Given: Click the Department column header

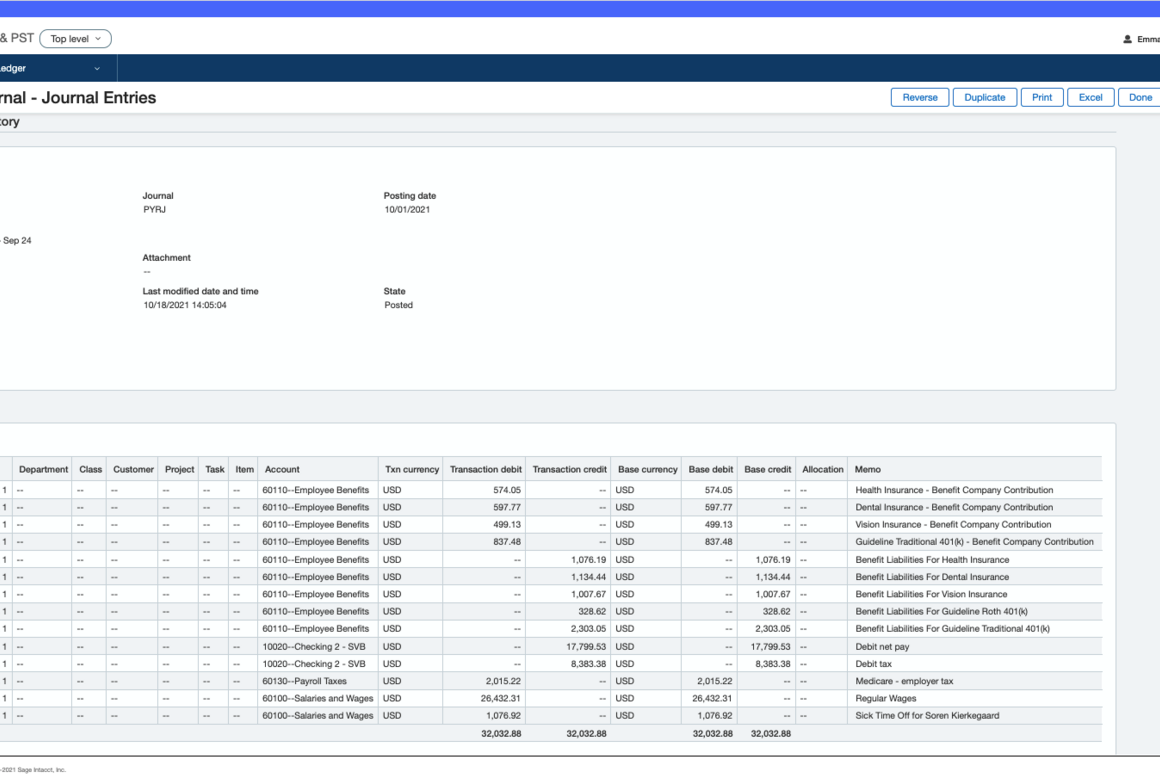Looking at the screenshot, I should [x=43, y=469].
